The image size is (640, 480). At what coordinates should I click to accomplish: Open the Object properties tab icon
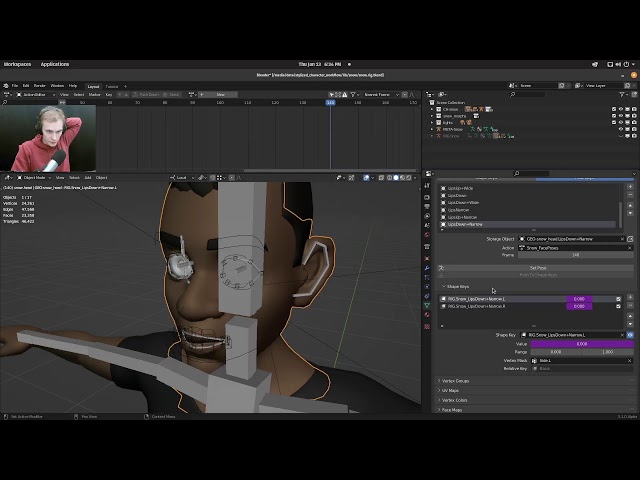427,258
